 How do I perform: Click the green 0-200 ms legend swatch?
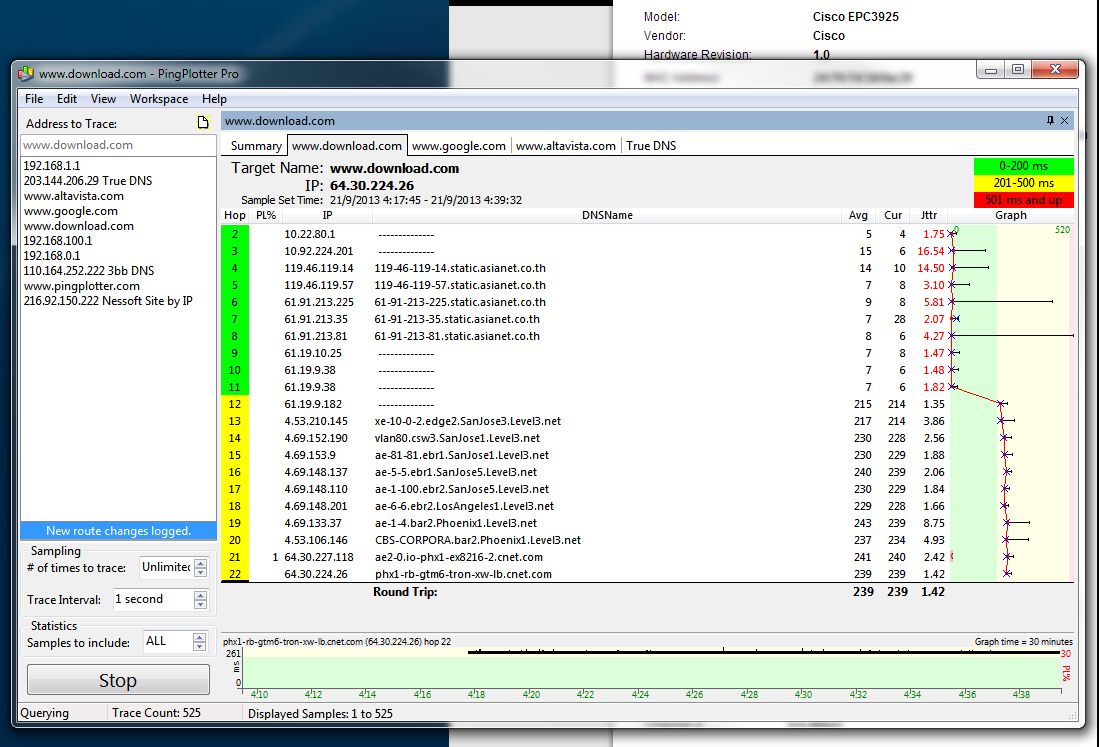1023,166
